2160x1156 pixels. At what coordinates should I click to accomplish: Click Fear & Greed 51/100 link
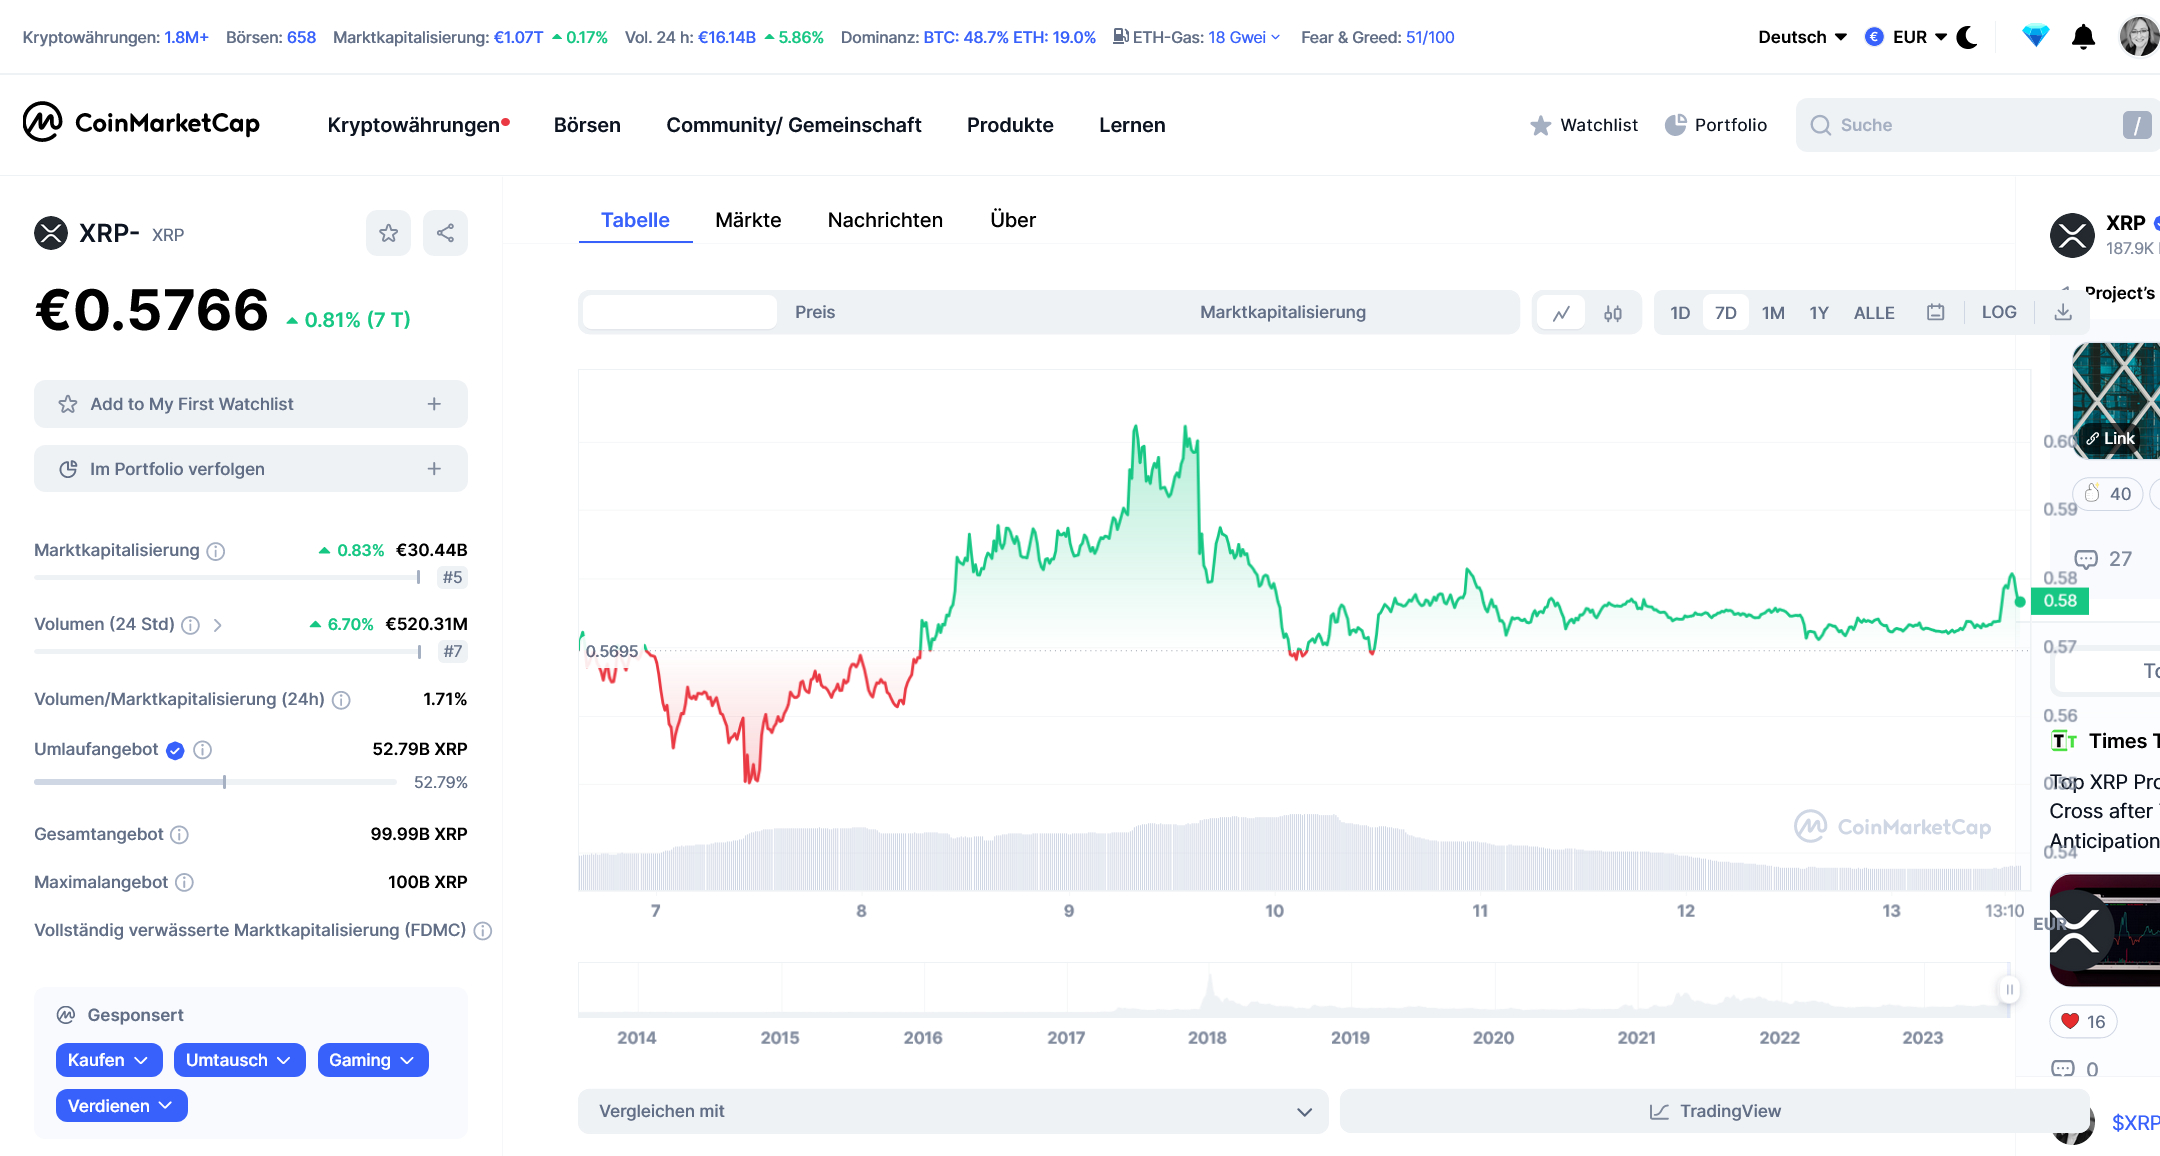(x=1377, y=37)
